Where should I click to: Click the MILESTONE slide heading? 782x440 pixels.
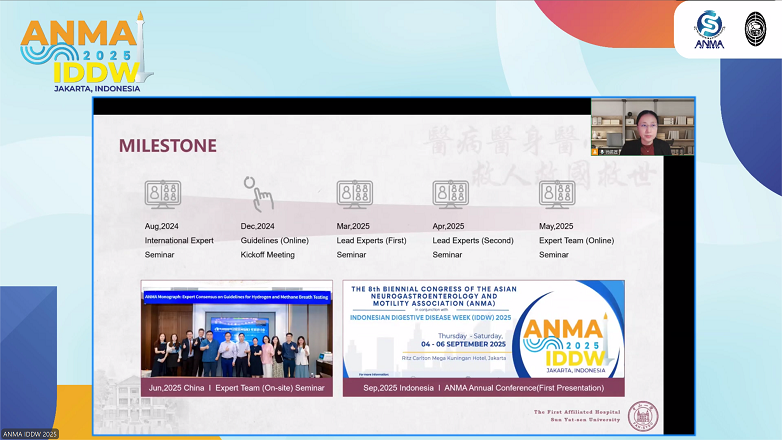(x=167, y=146)
